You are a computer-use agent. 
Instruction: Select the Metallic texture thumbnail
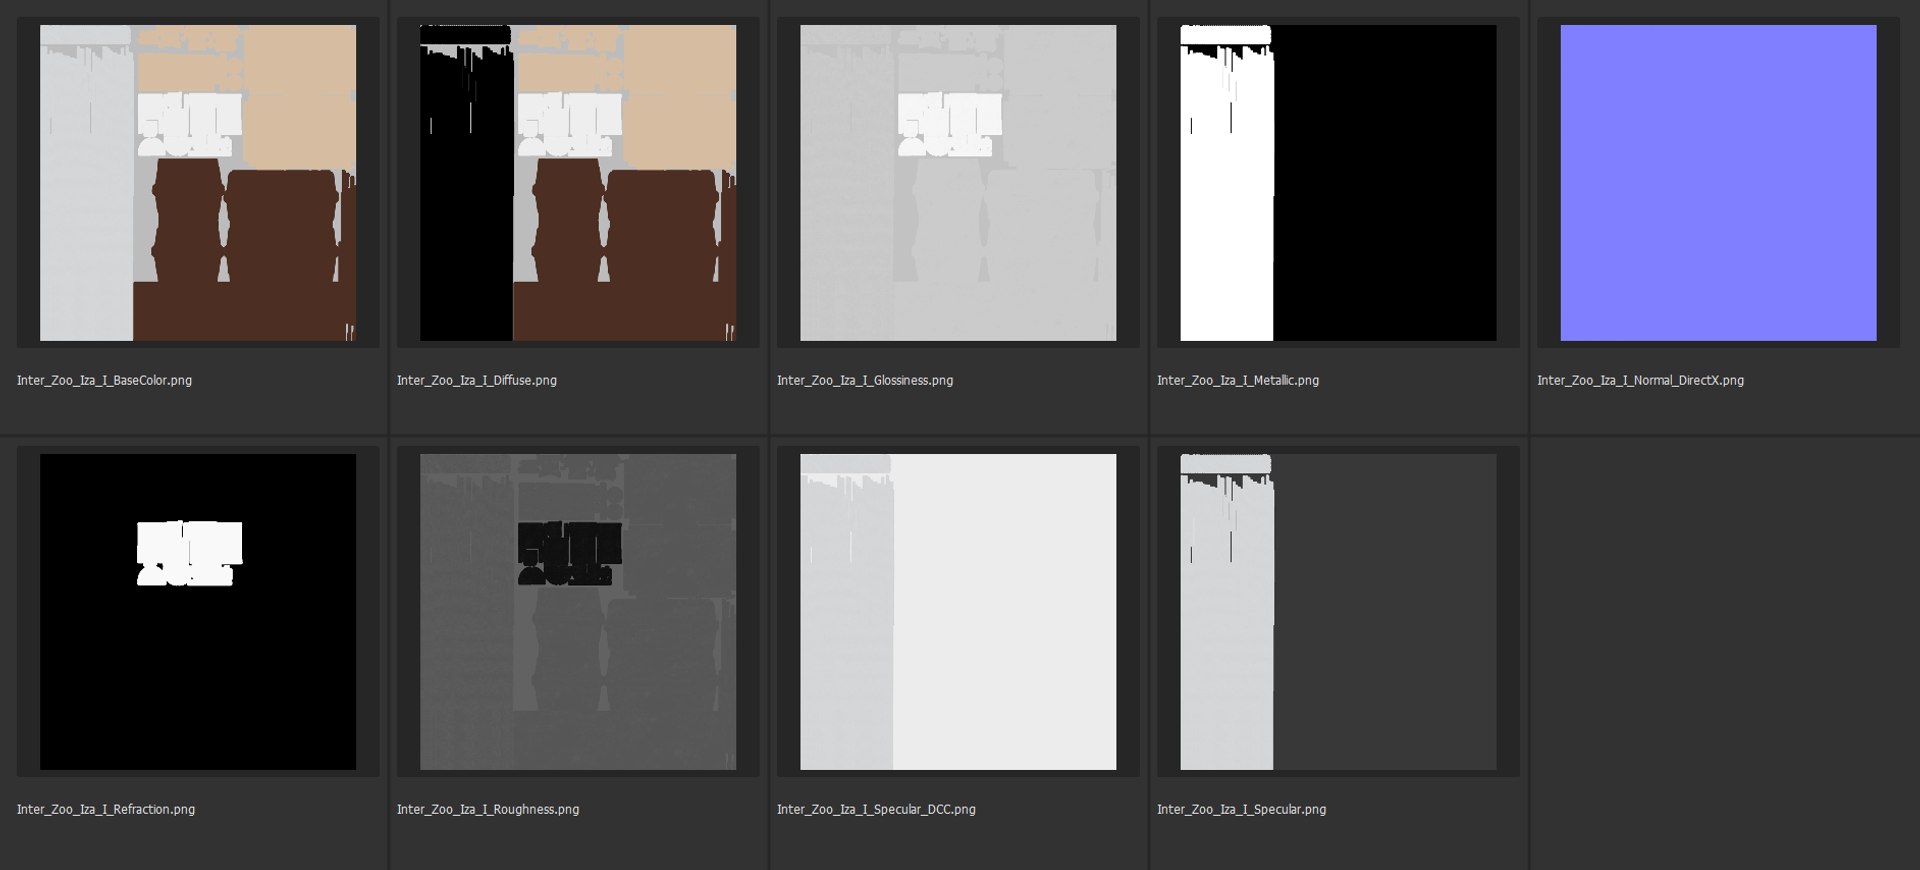(x=1338, y=183)
